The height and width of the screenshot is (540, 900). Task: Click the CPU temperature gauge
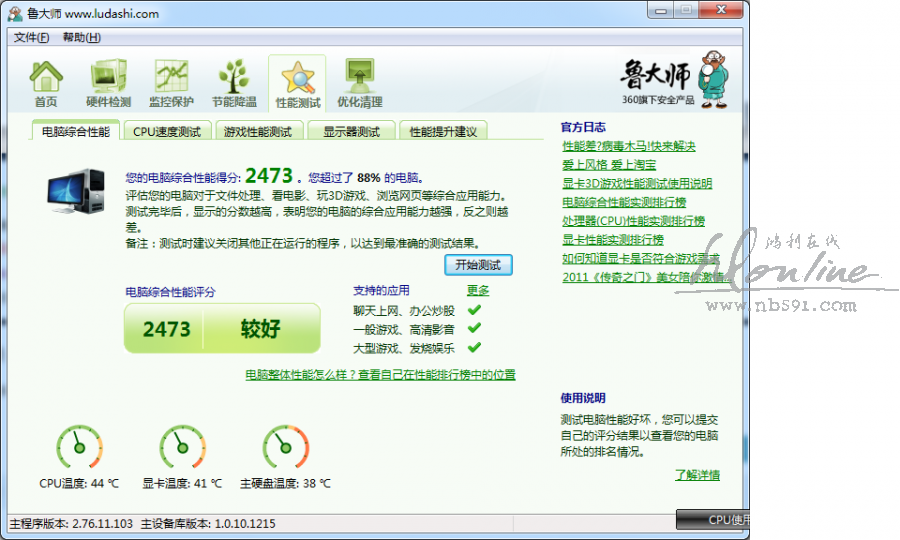pyautogui.click(x=78, y=447)
